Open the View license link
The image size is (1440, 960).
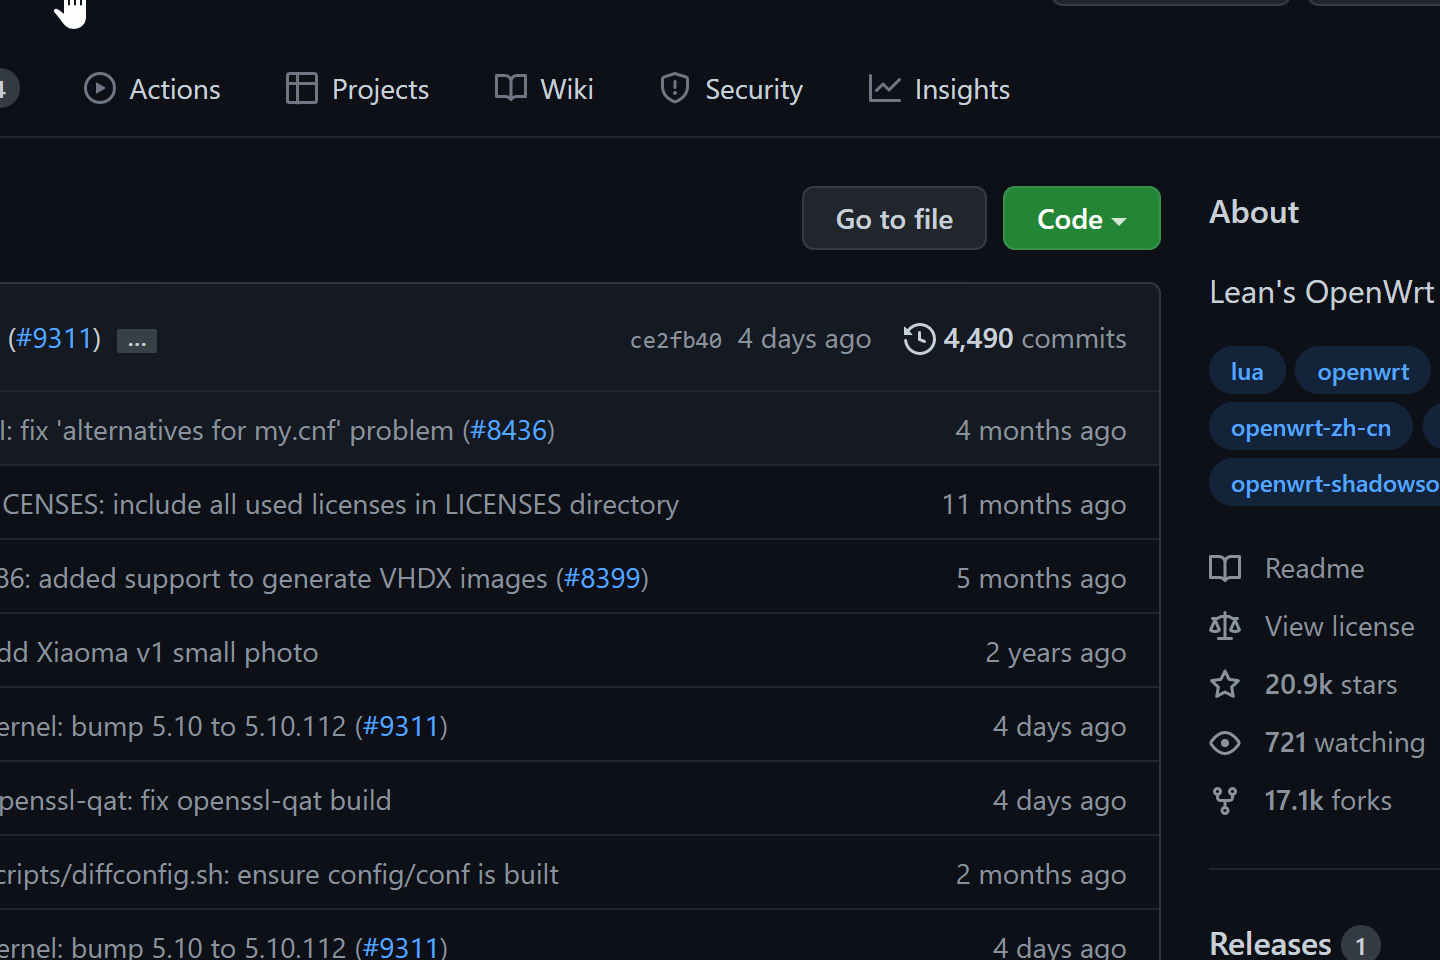pyautogui.click(x=1340, y=626)
